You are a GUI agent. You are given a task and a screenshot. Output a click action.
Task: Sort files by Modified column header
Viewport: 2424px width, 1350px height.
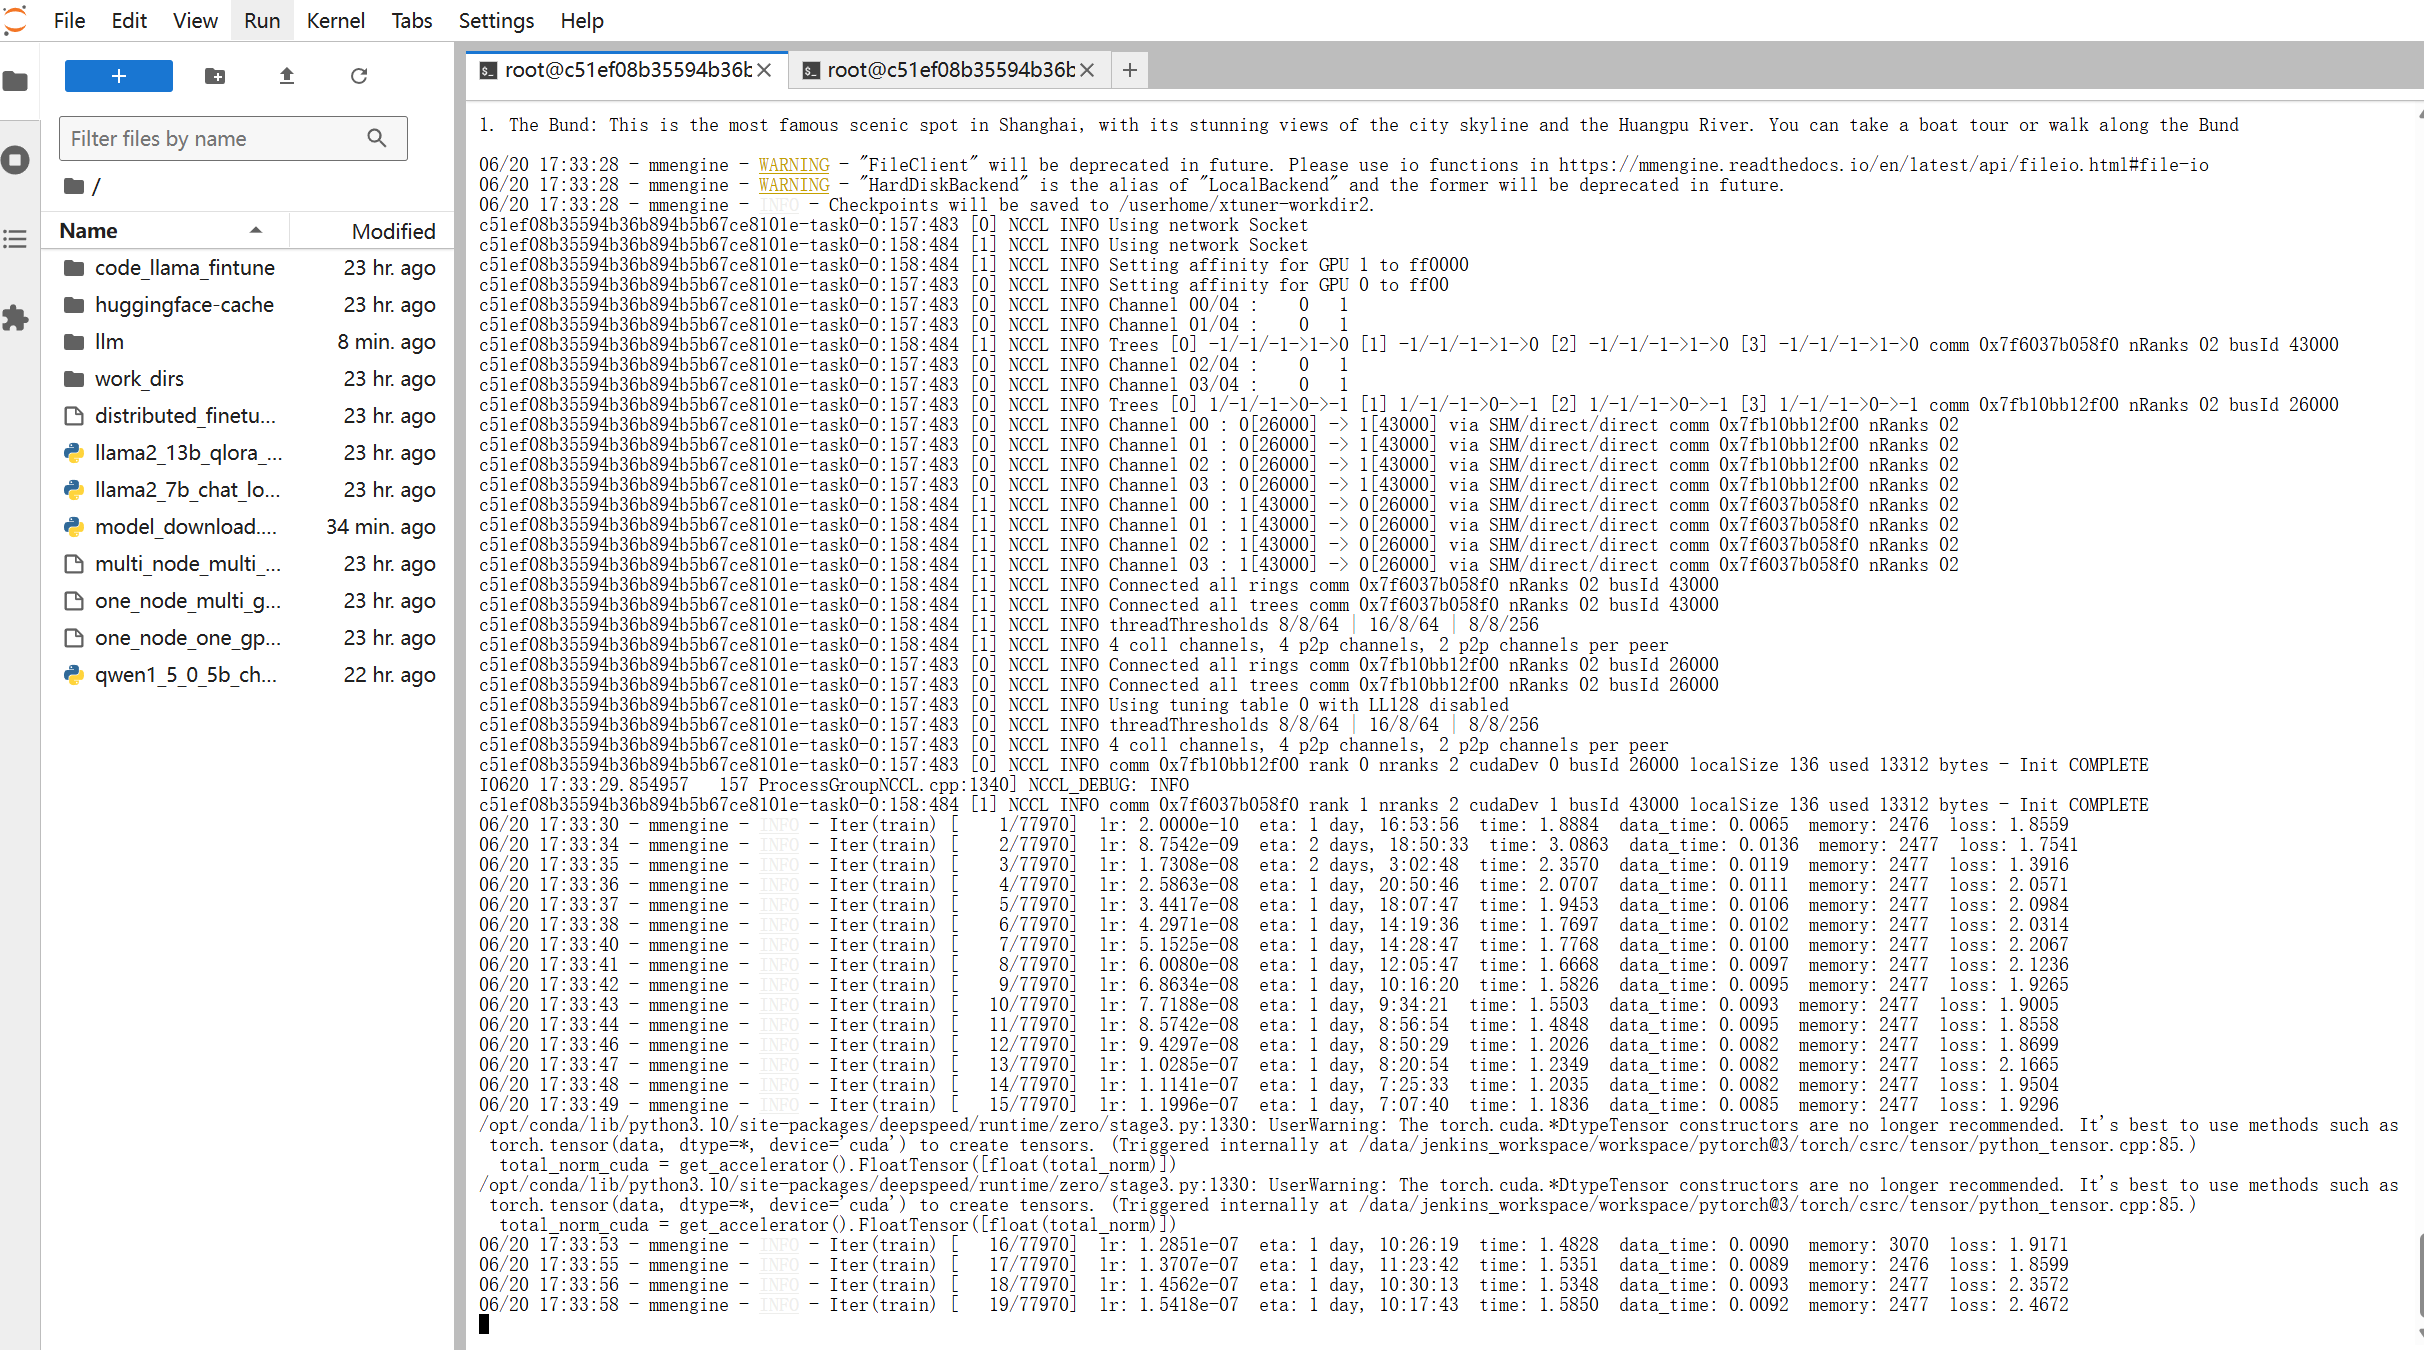pos(393,231)
